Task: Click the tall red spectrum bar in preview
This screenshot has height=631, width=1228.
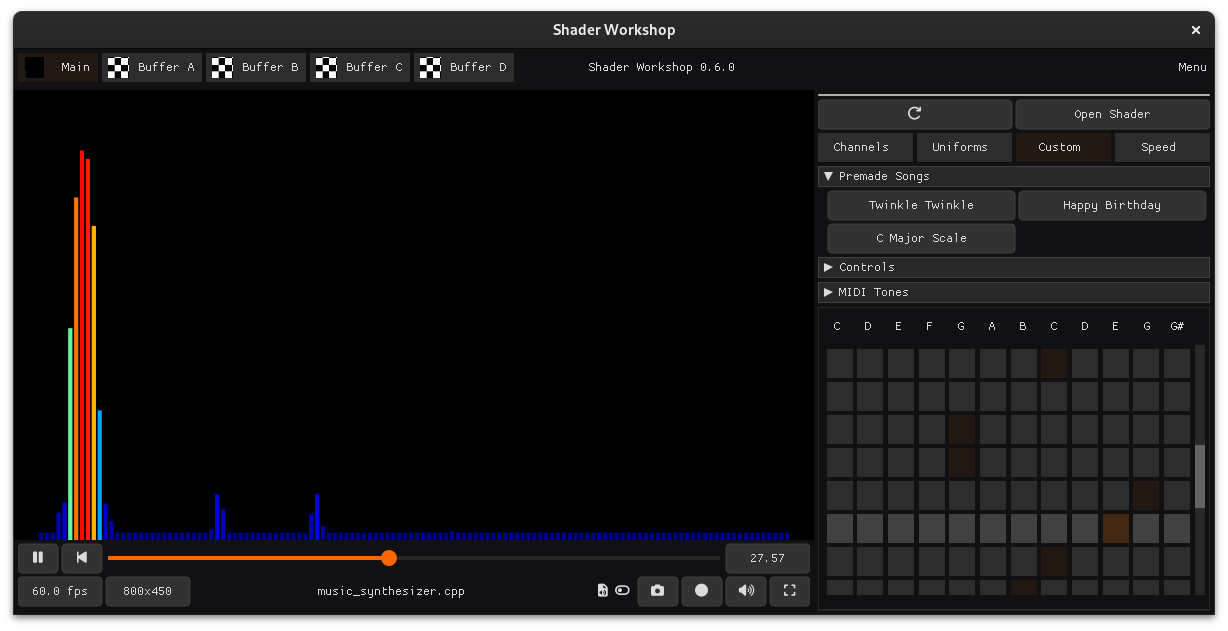Action: tap(82, 345)
